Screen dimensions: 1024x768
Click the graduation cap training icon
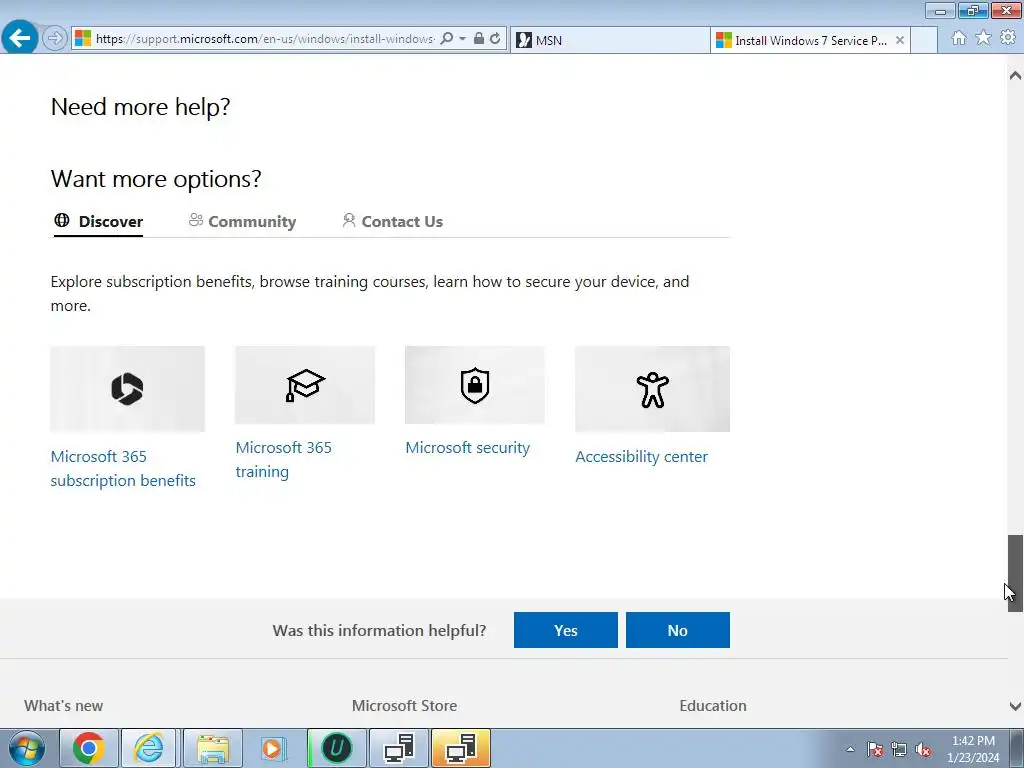[305, 385]
